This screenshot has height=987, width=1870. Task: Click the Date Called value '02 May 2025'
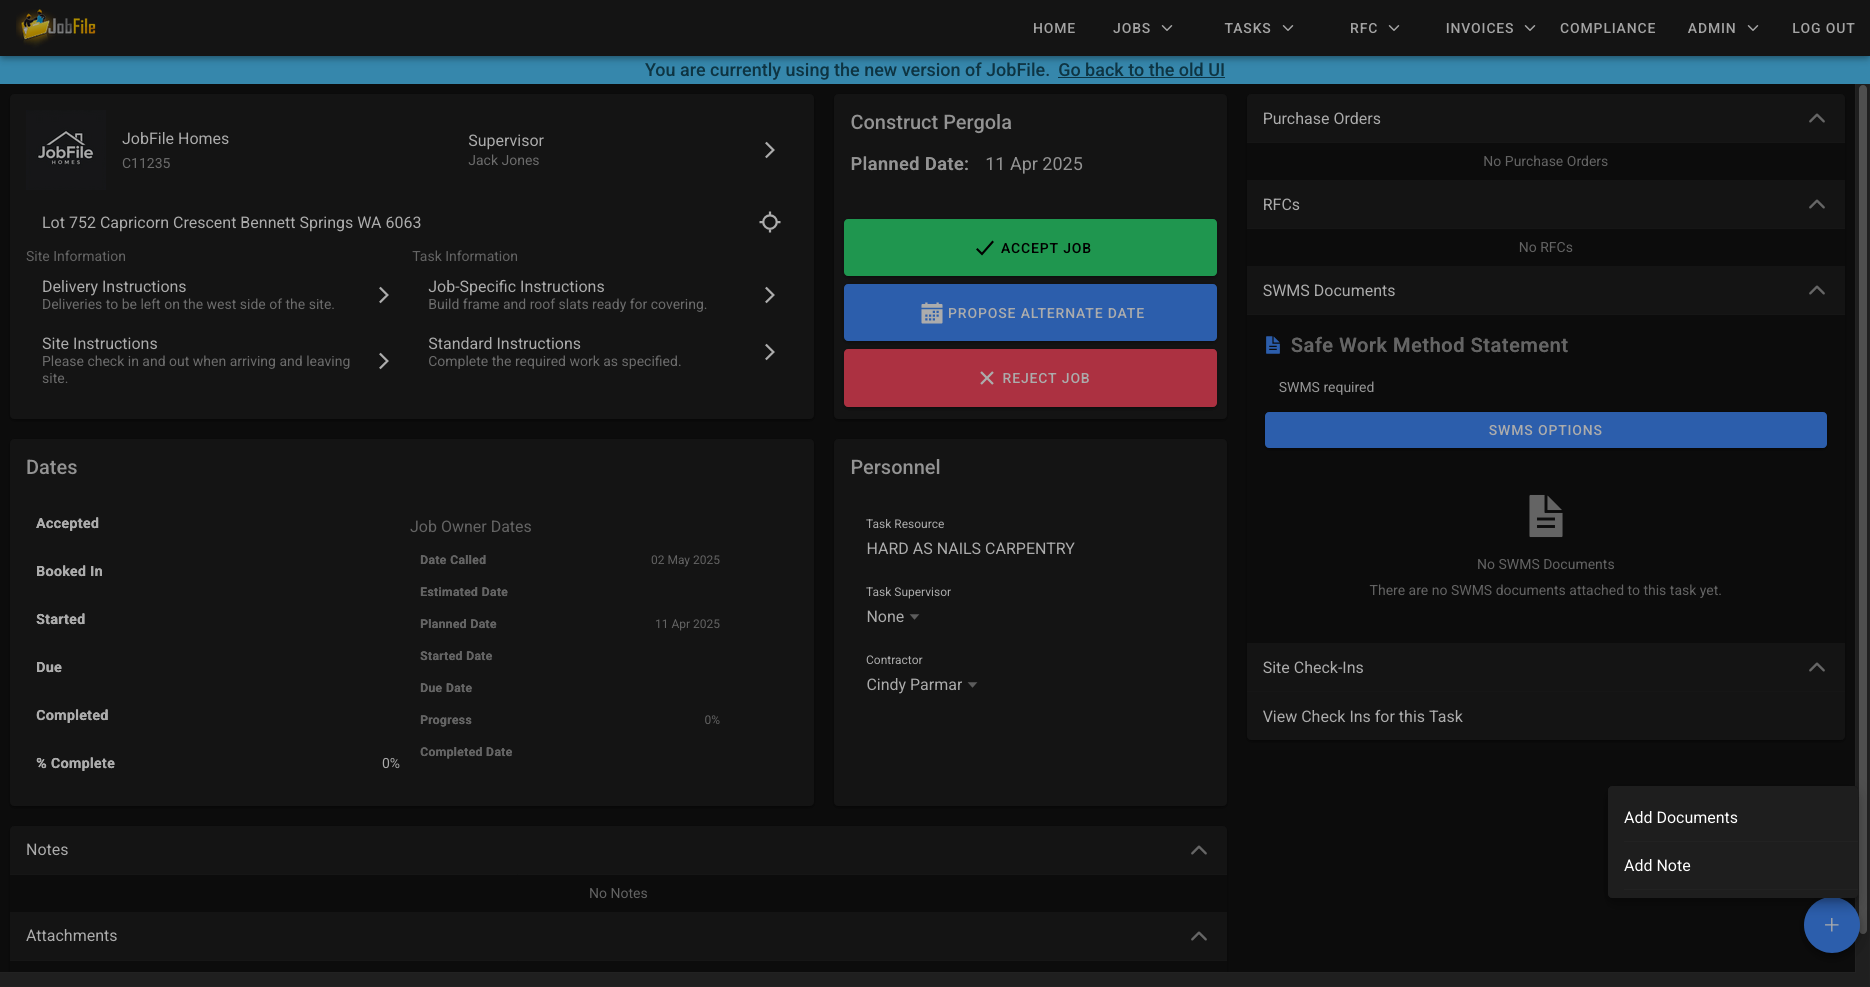click(x=685, y=560)
